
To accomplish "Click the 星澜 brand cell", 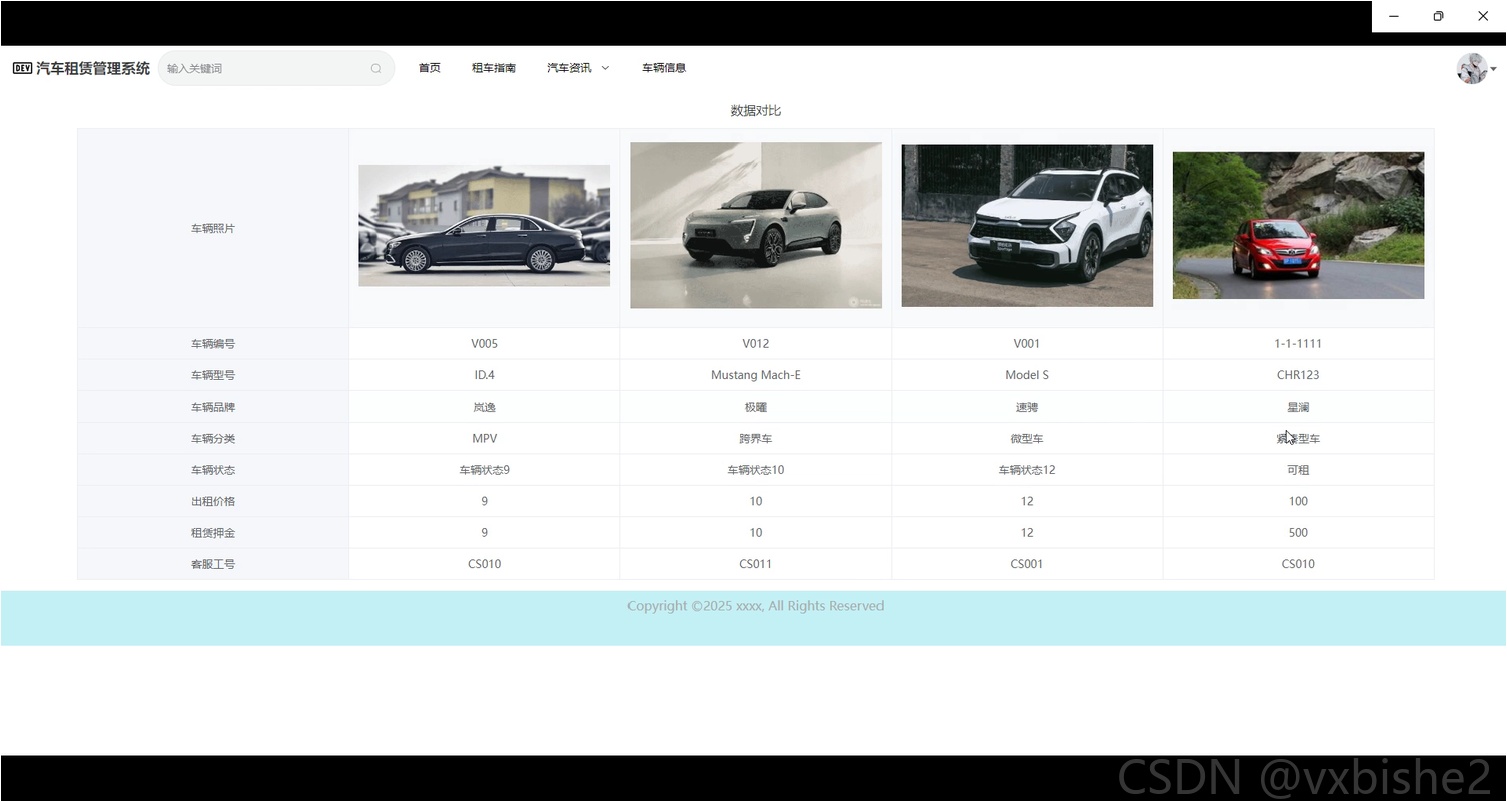I will coord(1298,408).
